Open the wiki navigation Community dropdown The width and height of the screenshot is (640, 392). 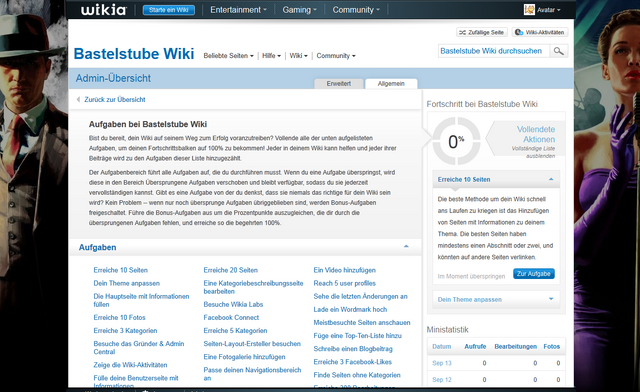tap(336, 56)
